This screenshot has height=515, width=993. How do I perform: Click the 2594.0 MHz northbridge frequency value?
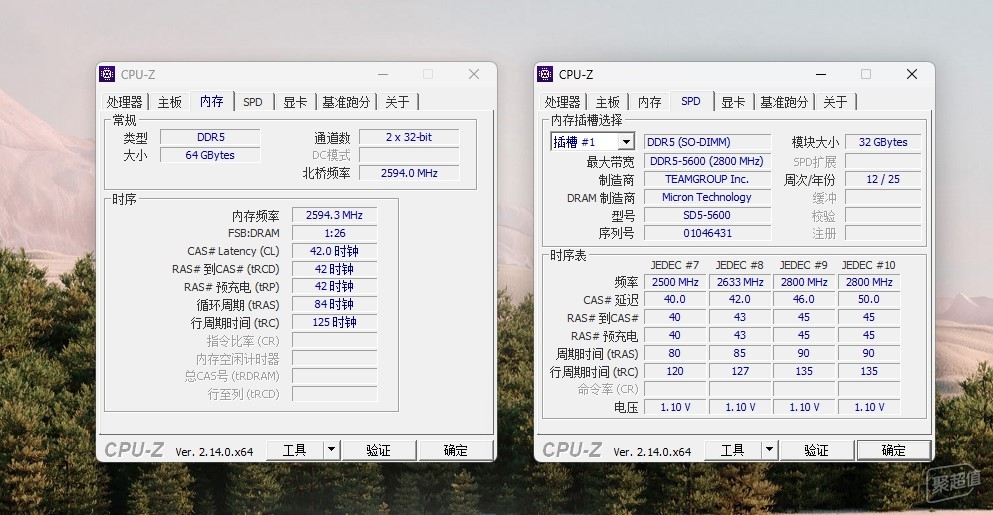[x=409, y=173]
